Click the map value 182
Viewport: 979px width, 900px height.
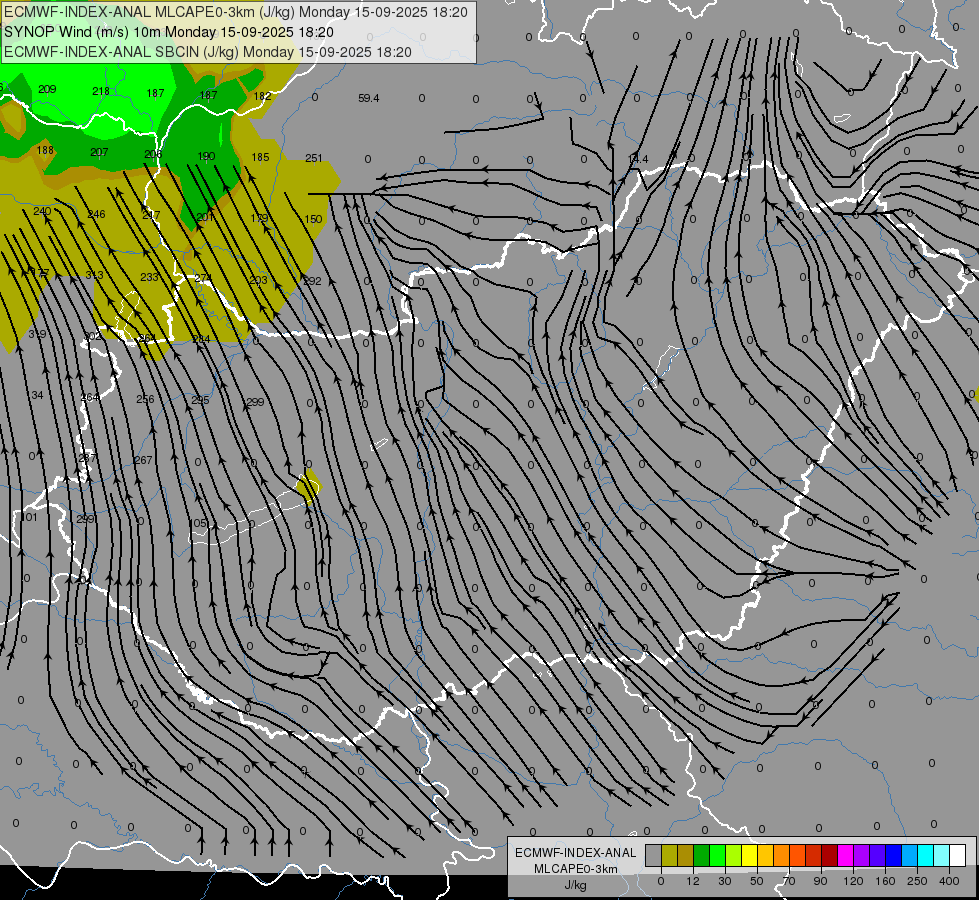tap(262, 96)
